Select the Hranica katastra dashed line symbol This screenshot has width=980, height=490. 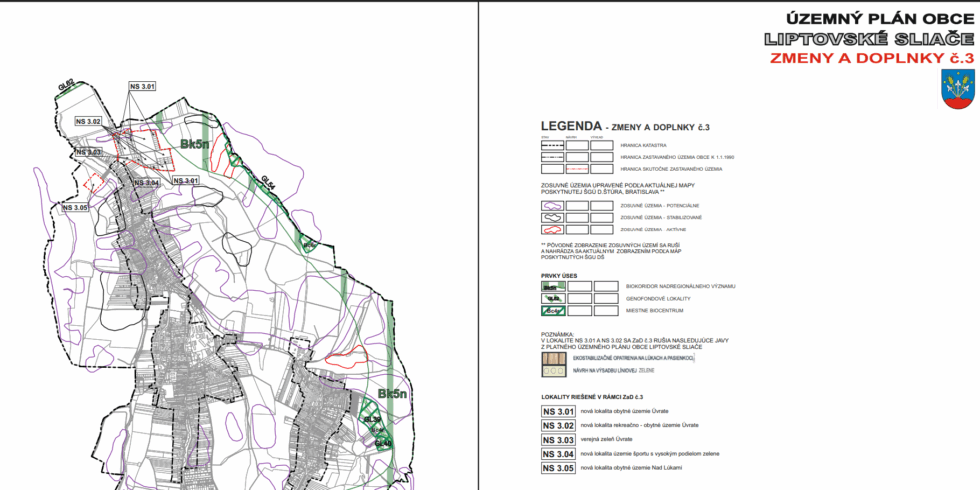[552, 145]
